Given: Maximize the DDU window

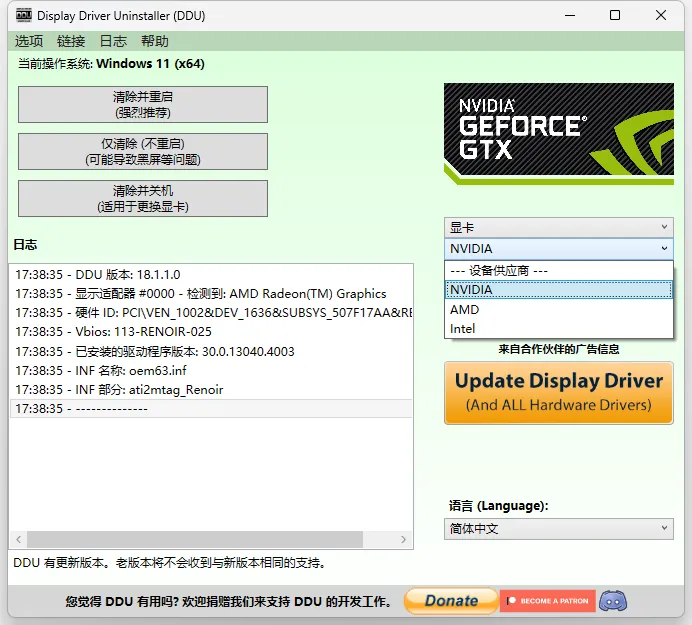Looking at the screenshot, I should (x=615, y=15).
